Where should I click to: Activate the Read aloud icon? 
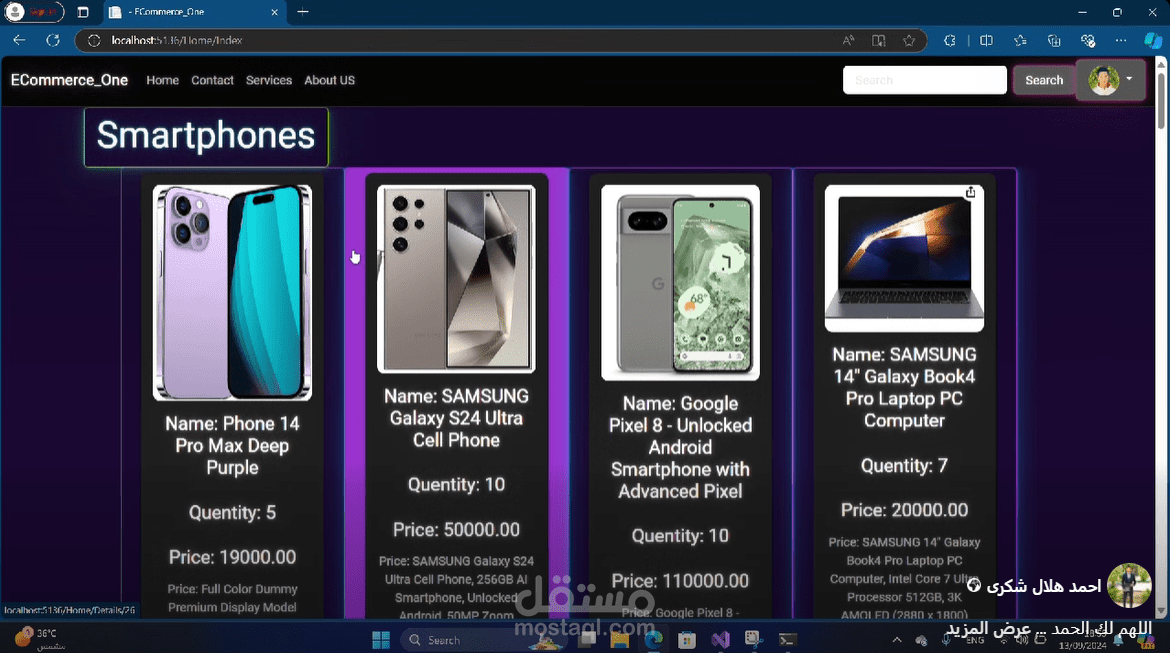click(x=848, y=40)
